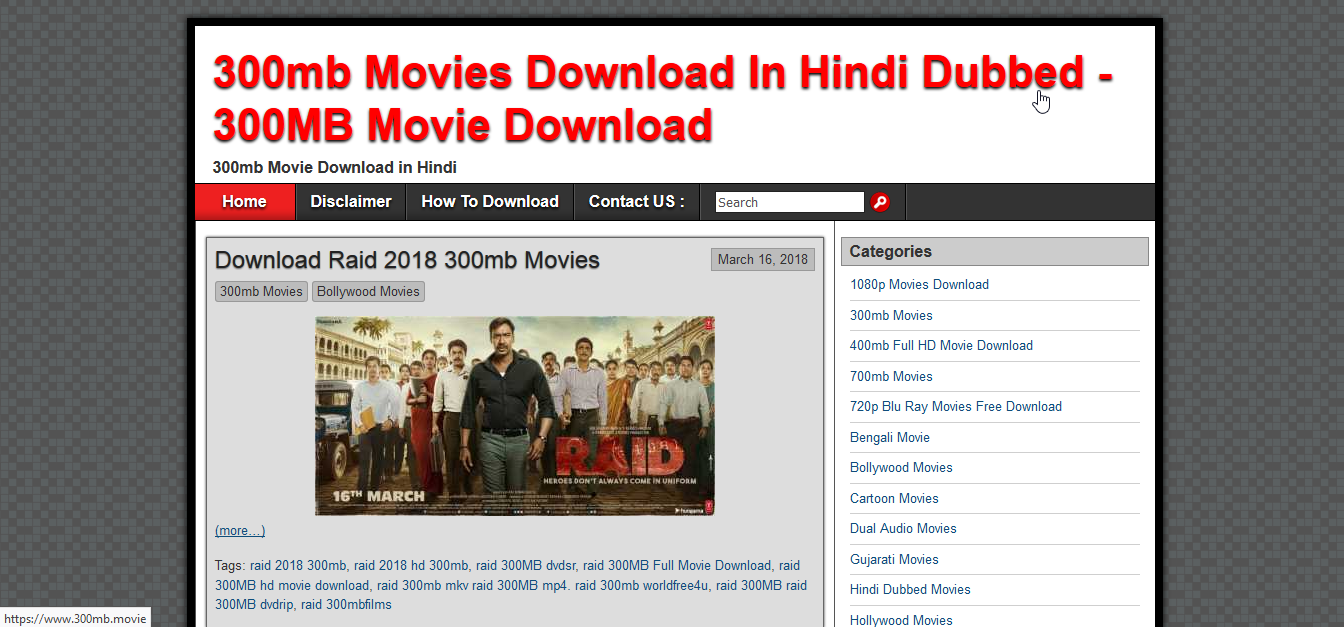Open category Cartoon Movies

point(894,498)
